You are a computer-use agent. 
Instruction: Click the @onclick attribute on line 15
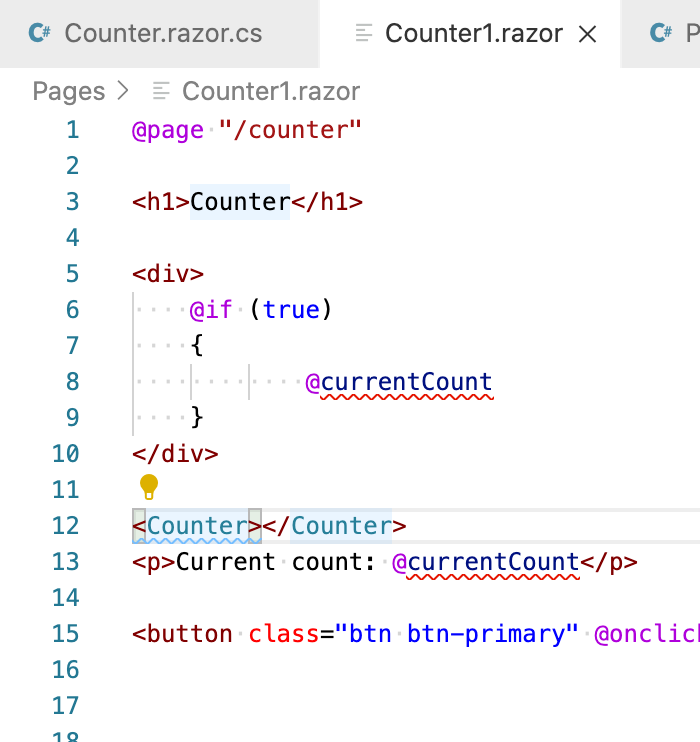(647, 634)
